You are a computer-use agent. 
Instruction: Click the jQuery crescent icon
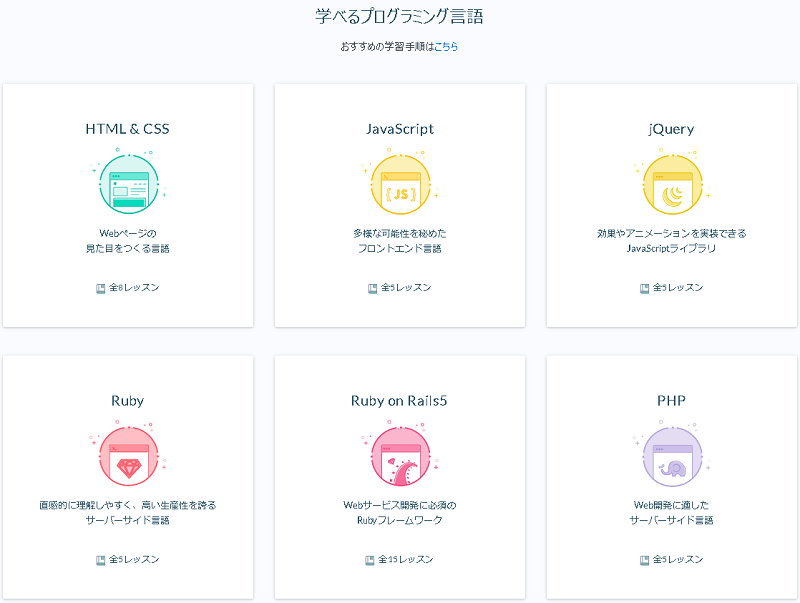point(672,184)
